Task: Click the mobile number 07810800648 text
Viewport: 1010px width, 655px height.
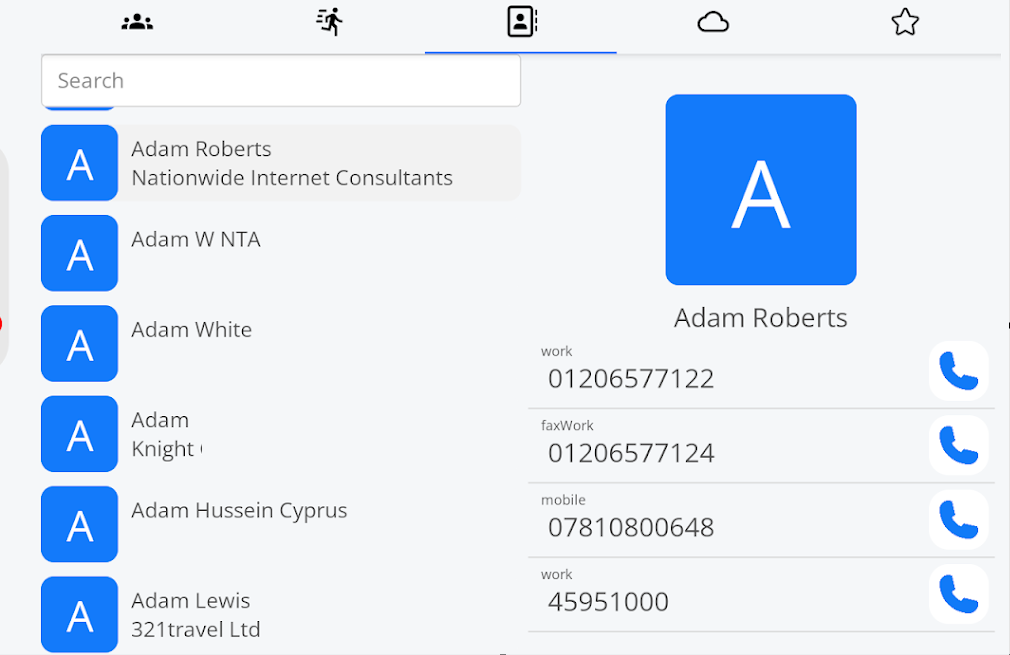Action: click(x=631, y=528)
